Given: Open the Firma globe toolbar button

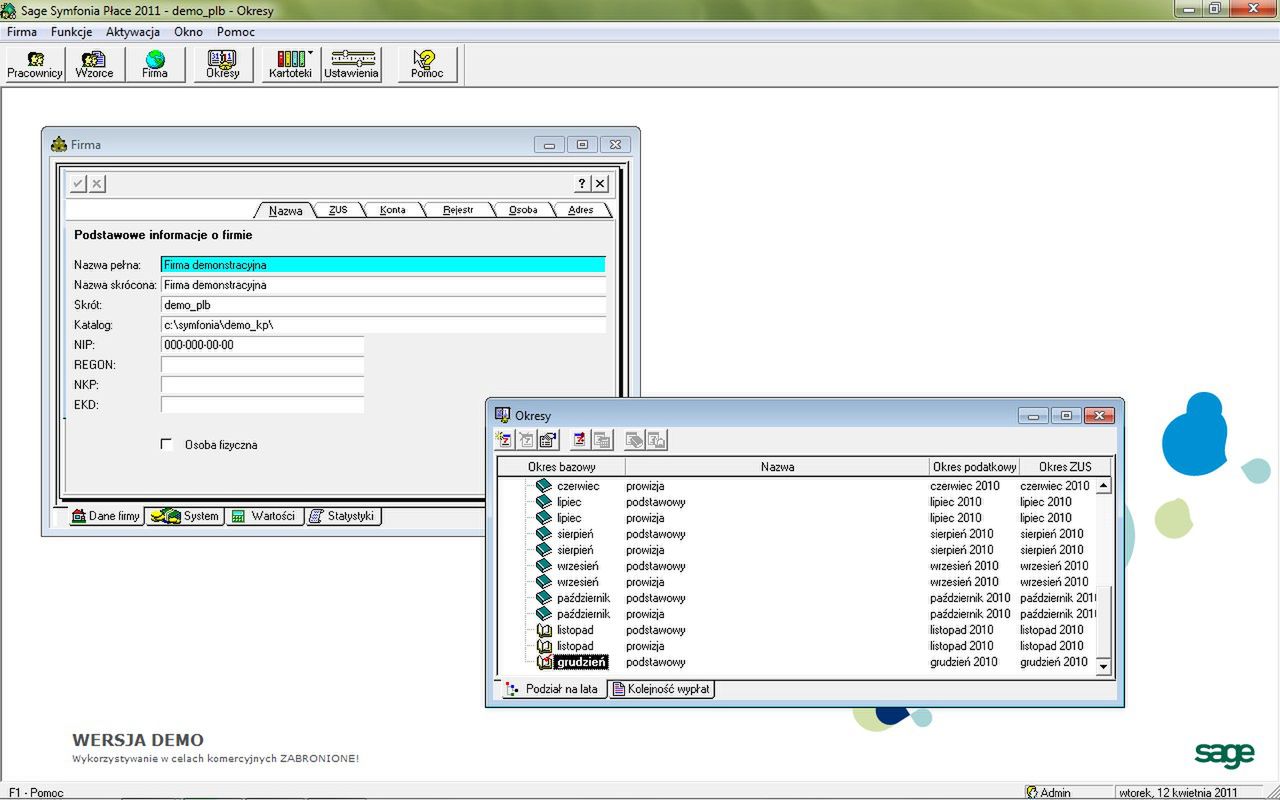Looking at the screenshot, I should click(x=155, y=65).
